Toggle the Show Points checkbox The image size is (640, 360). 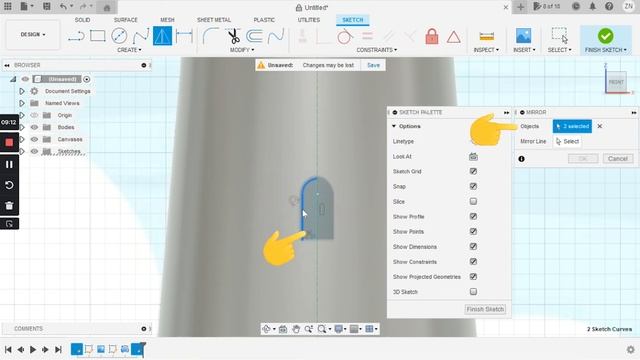point(473,231)
